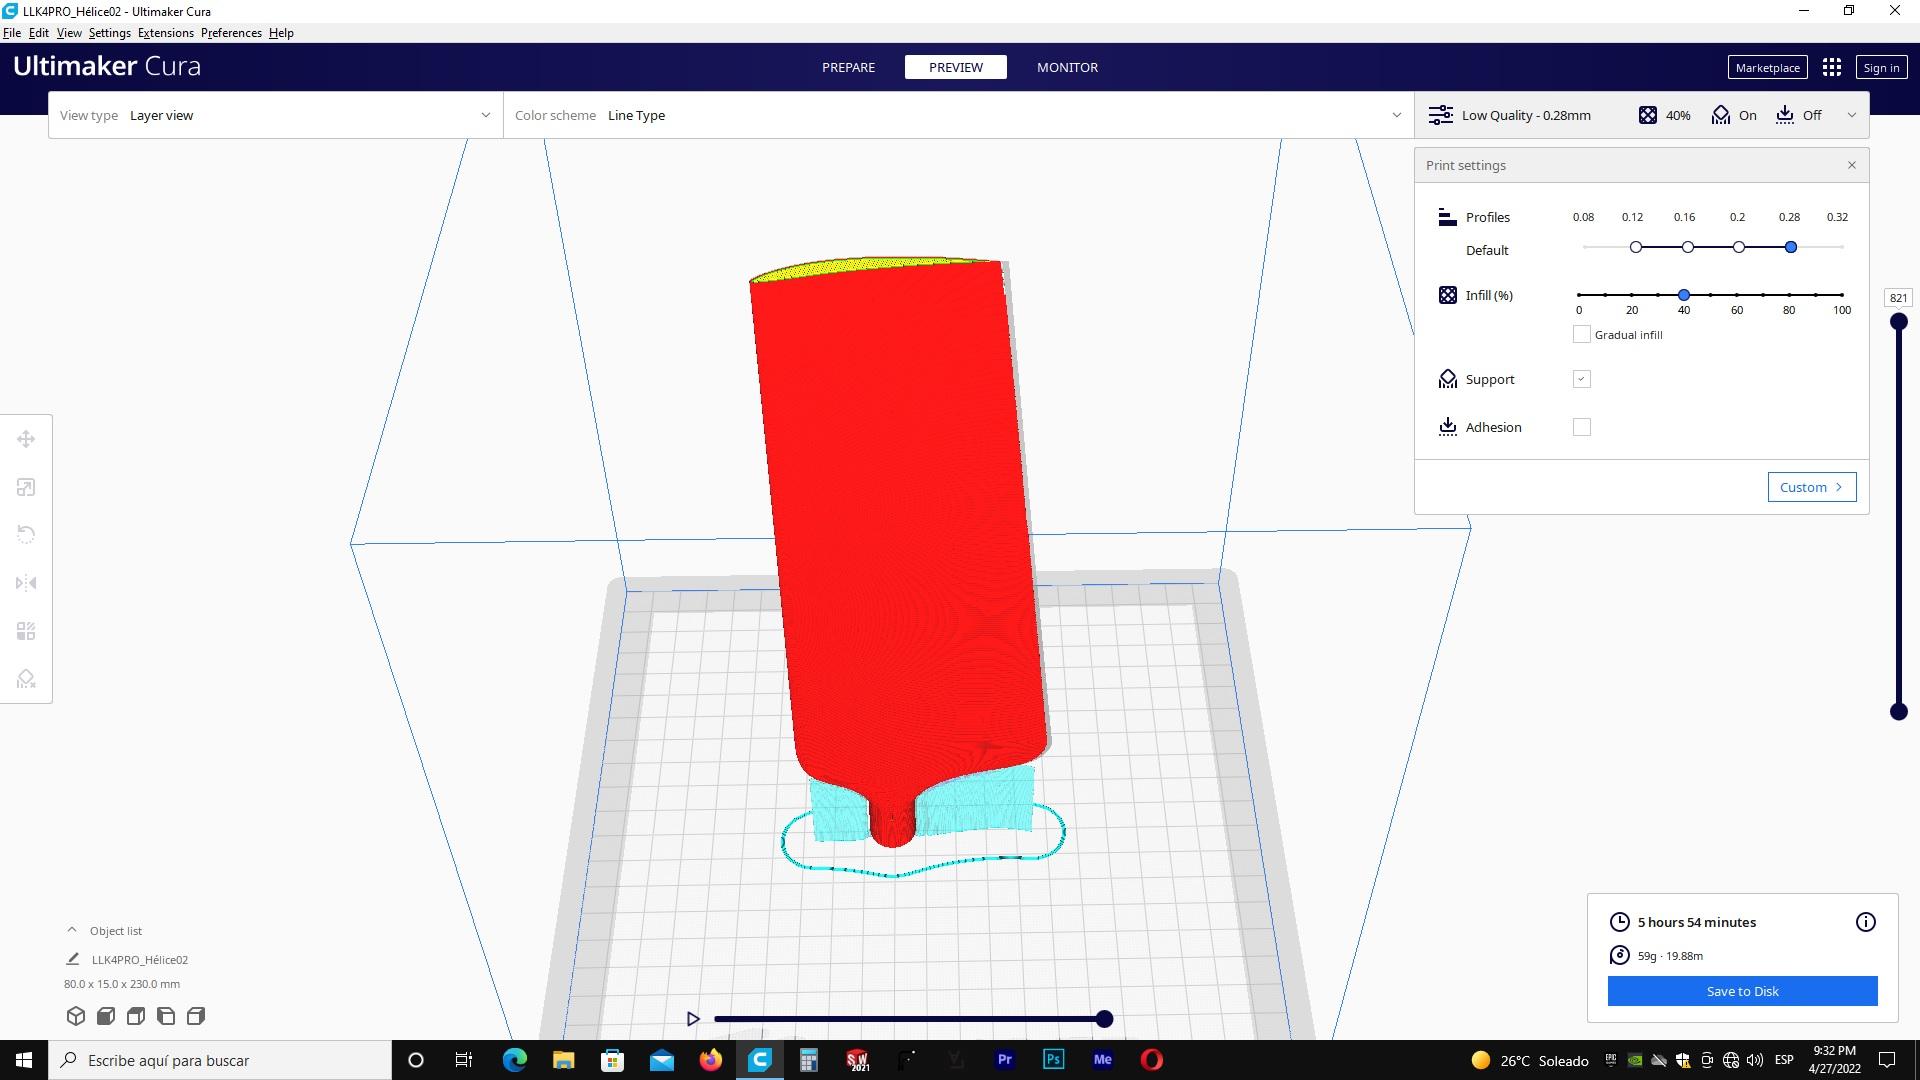Set infill slider to 60 percent
Image resolution: width=1920 pixels, height=1080 pixels.
pos(1737,295)
